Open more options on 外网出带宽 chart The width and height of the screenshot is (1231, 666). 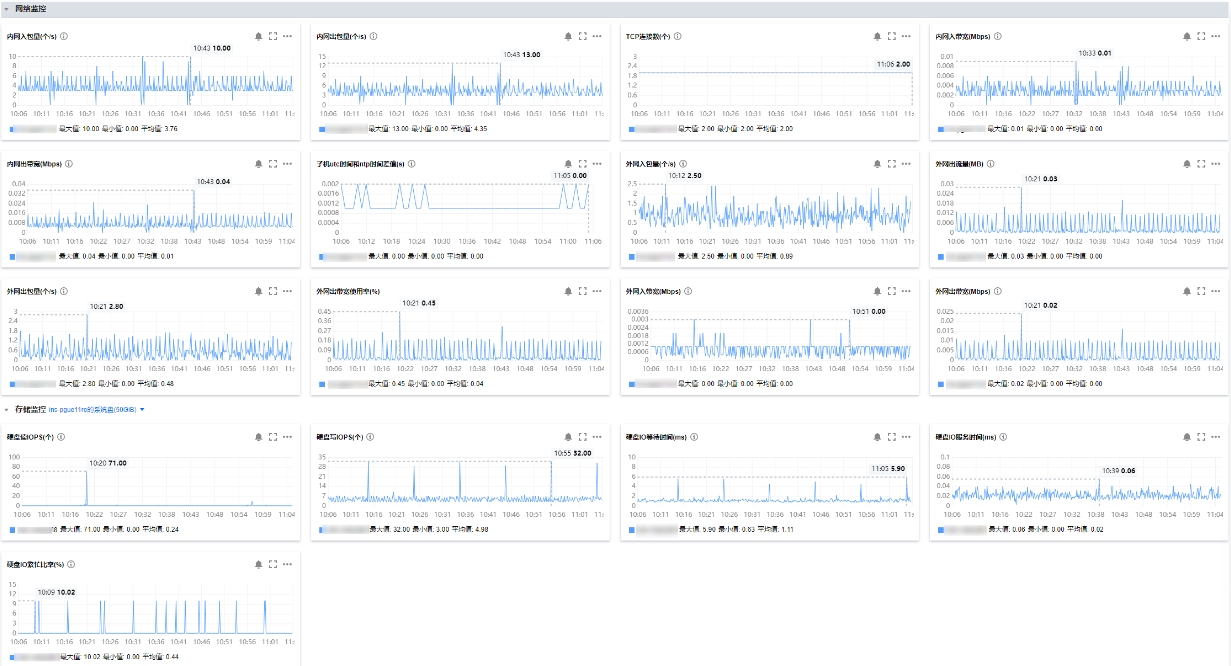[1217, 291]
